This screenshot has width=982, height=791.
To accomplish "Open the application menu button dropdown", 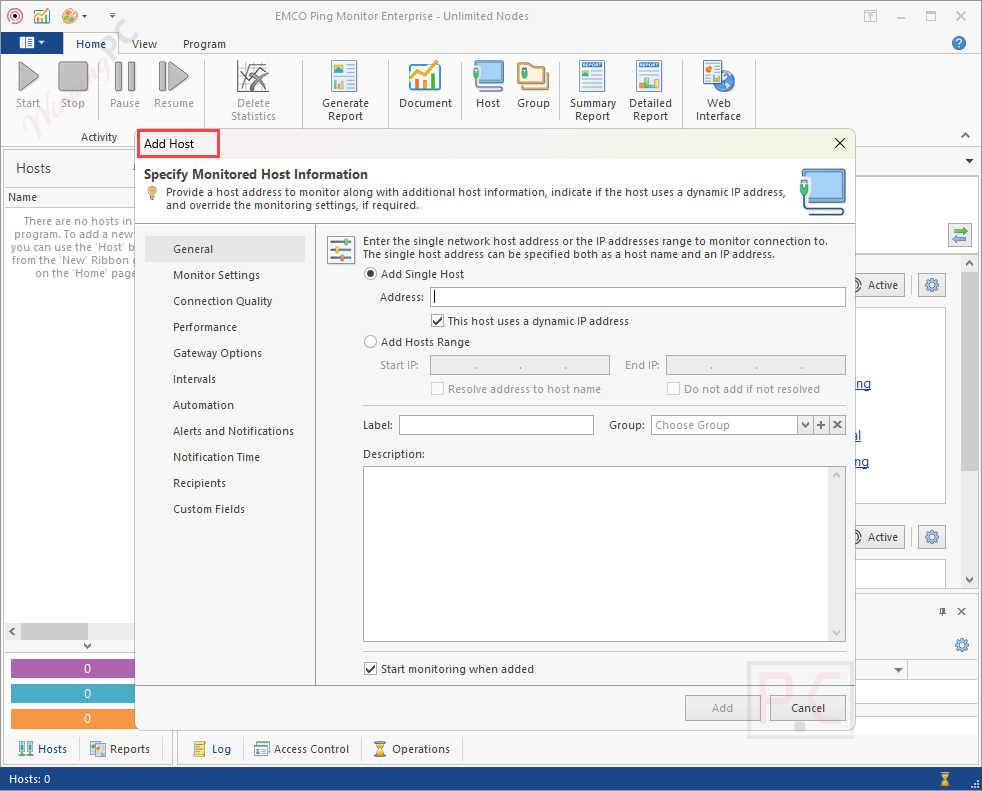I will tap(32, 43).
